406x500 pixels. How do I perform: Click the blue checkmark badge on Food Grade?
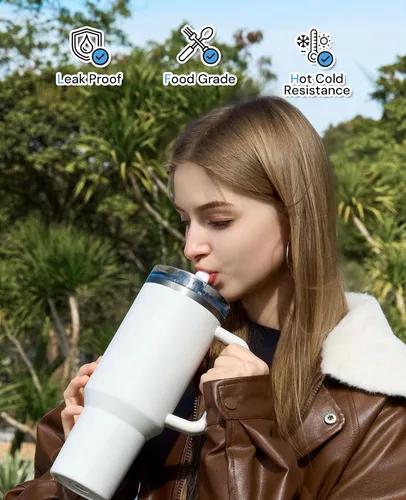click(x=211, y=57)
